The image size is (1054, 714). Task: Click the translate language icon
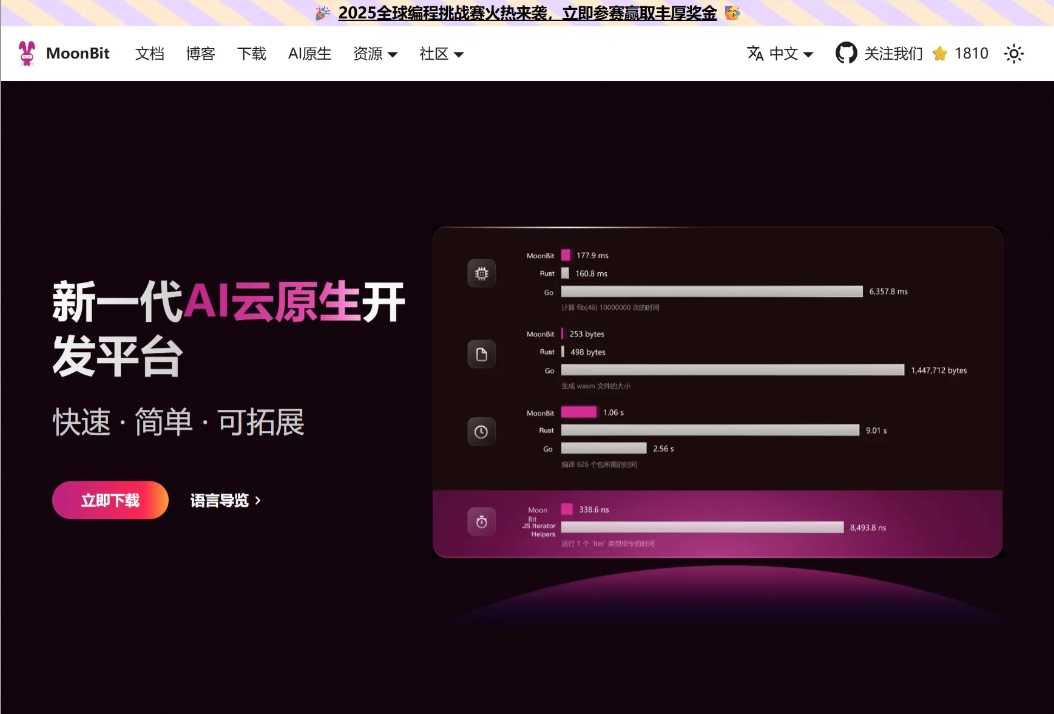coord(755,53)
